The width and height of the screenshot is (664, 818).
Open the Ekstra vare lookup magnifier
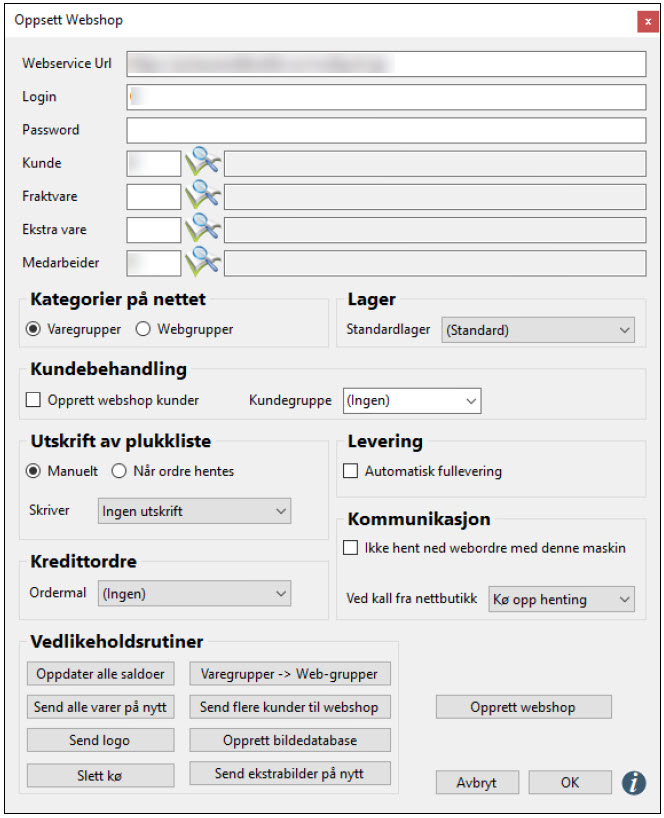click(x=200, y=229)
